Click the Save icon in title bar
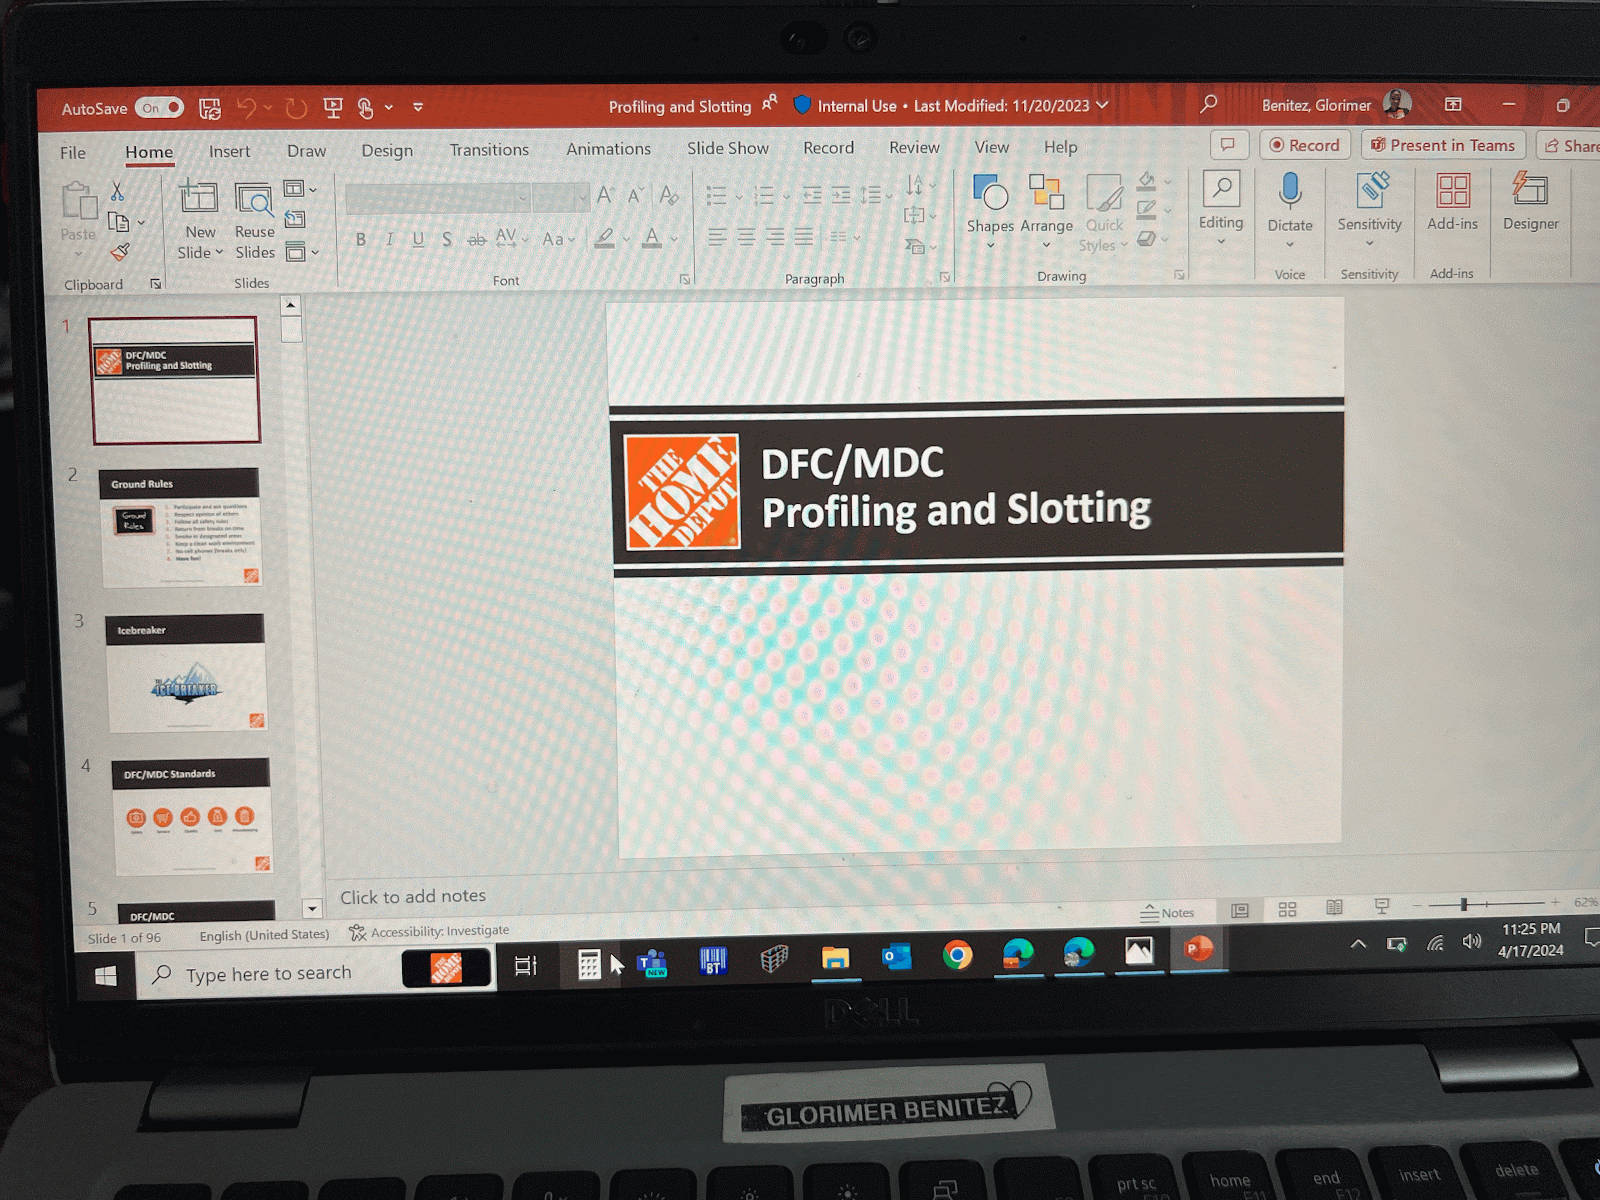1600x1200 pixels. tap(210, 108)
